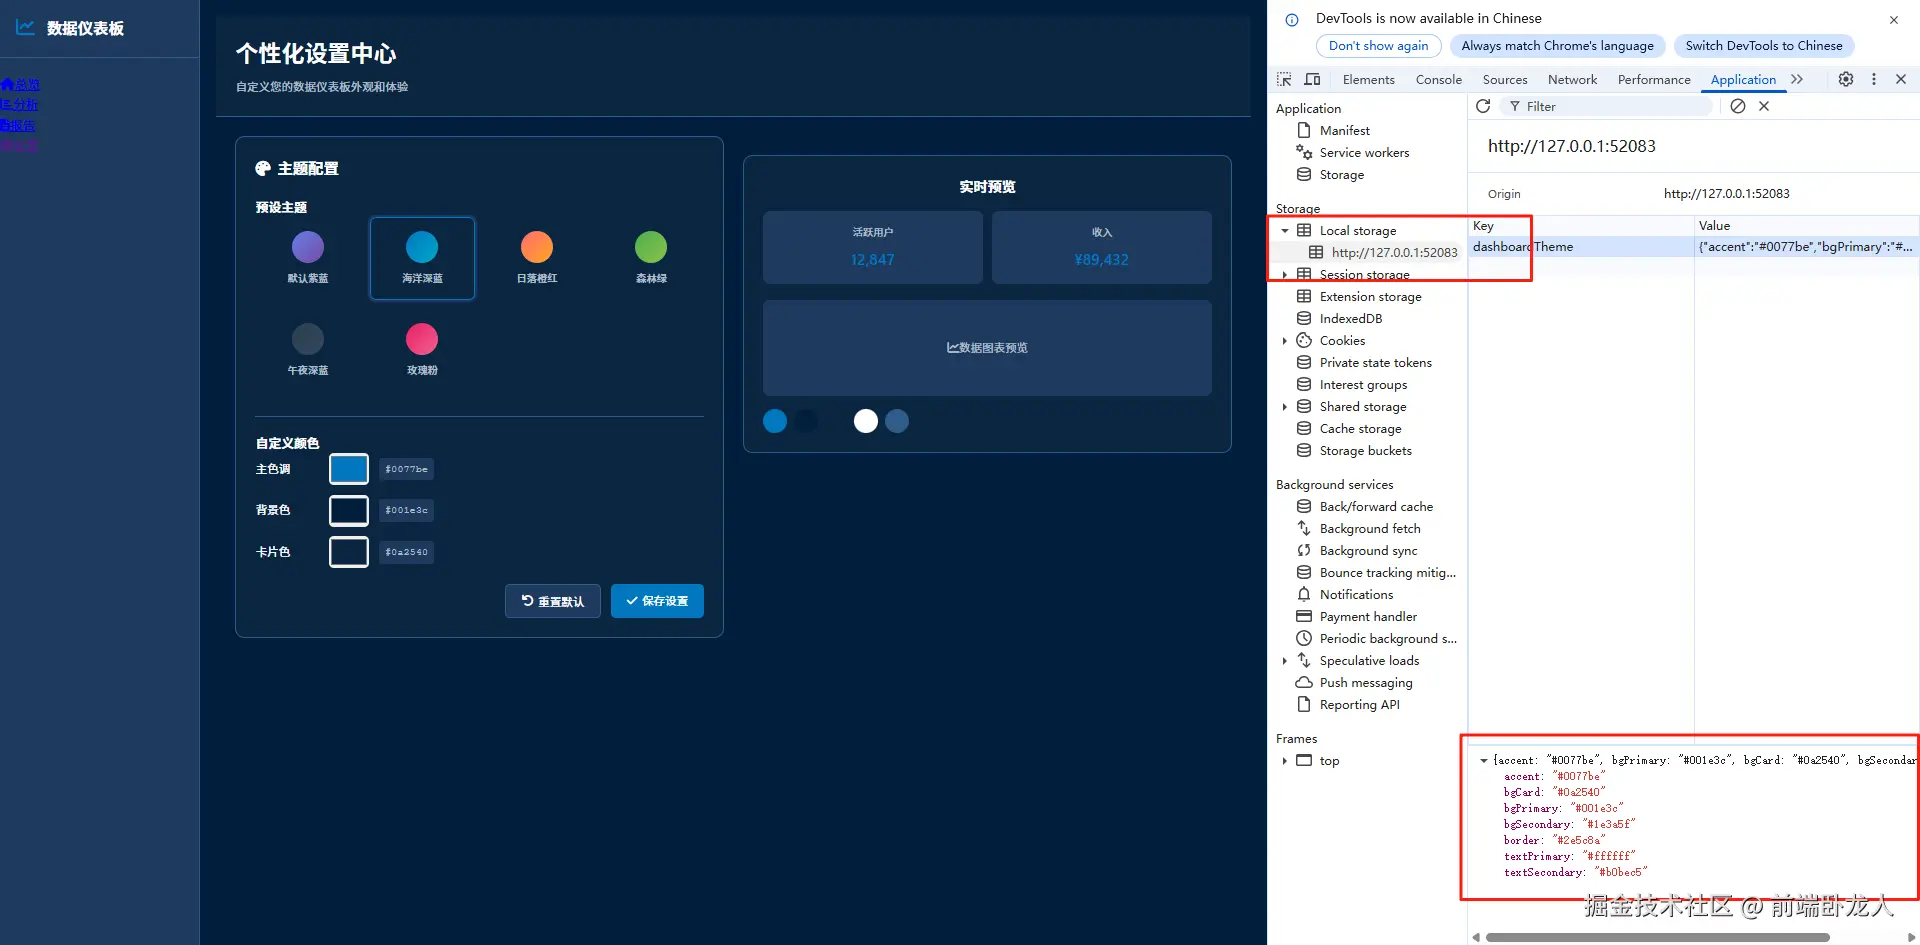Select the 默认紫蓝 preset theme
Screen dimensions: 1920x945
coord(308,258)
